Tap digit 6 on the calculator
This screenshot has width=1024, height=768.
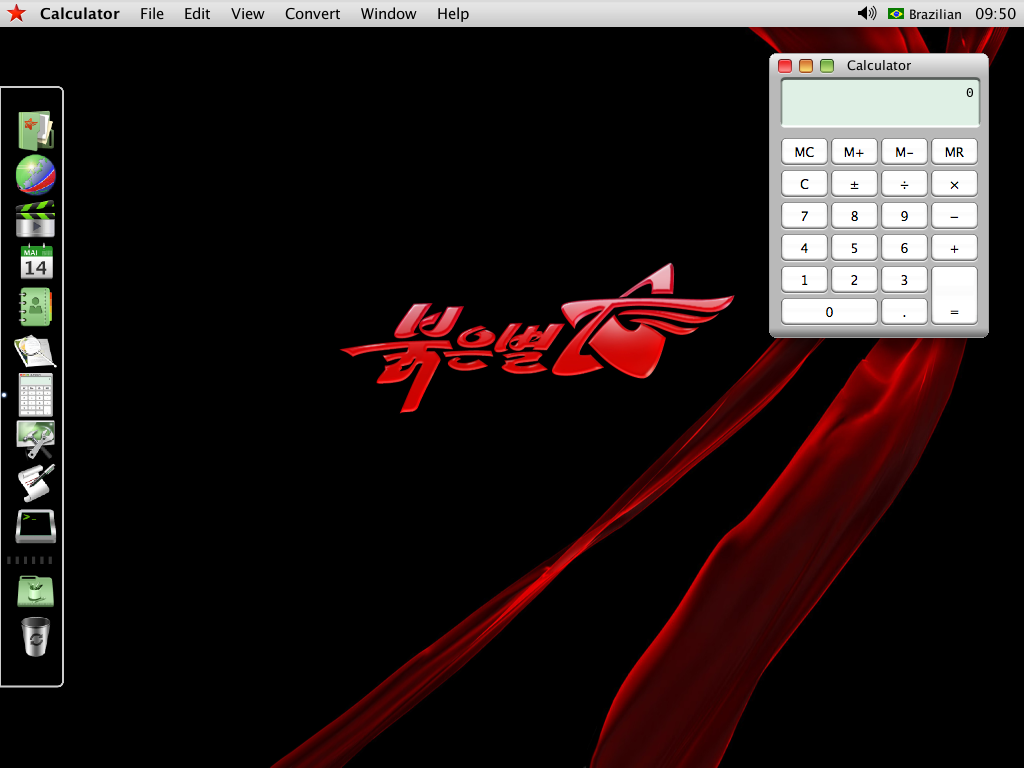pos(904,248)
